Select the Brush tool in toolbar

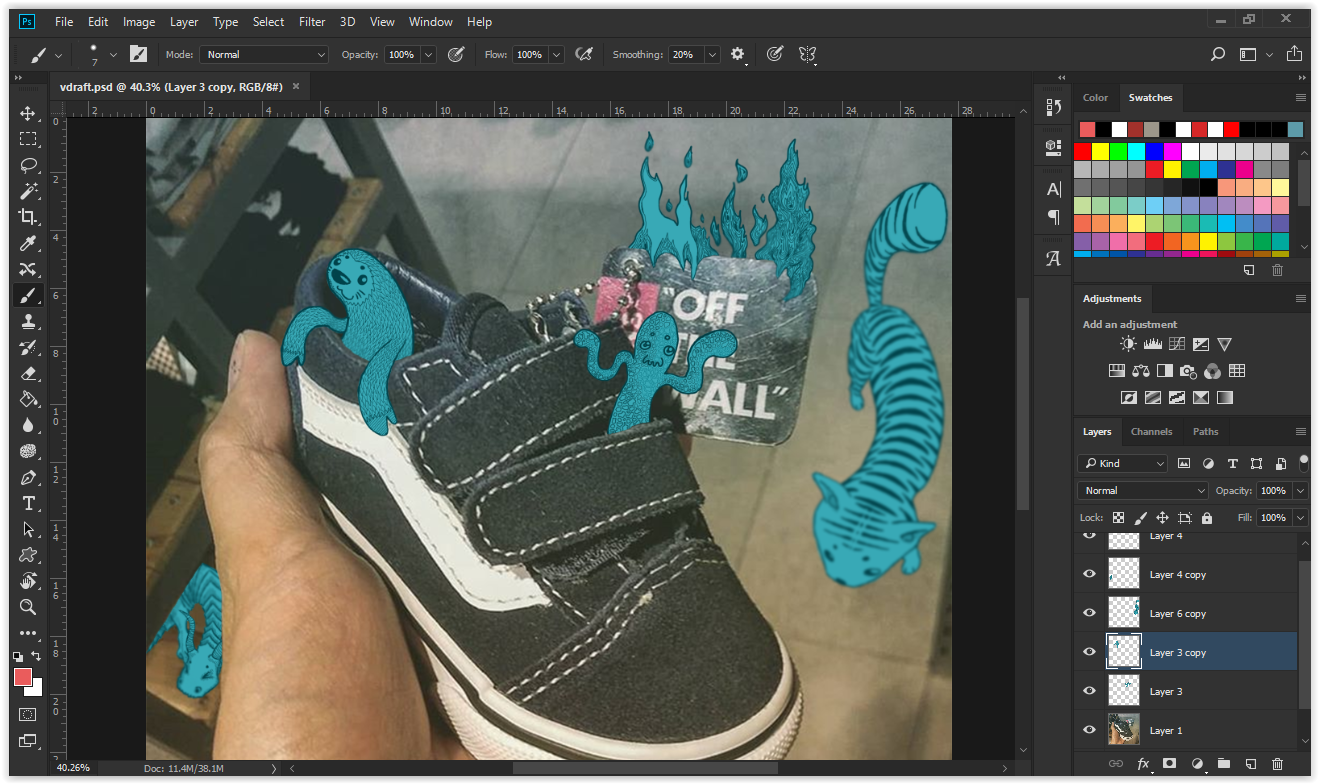[28, 295]
